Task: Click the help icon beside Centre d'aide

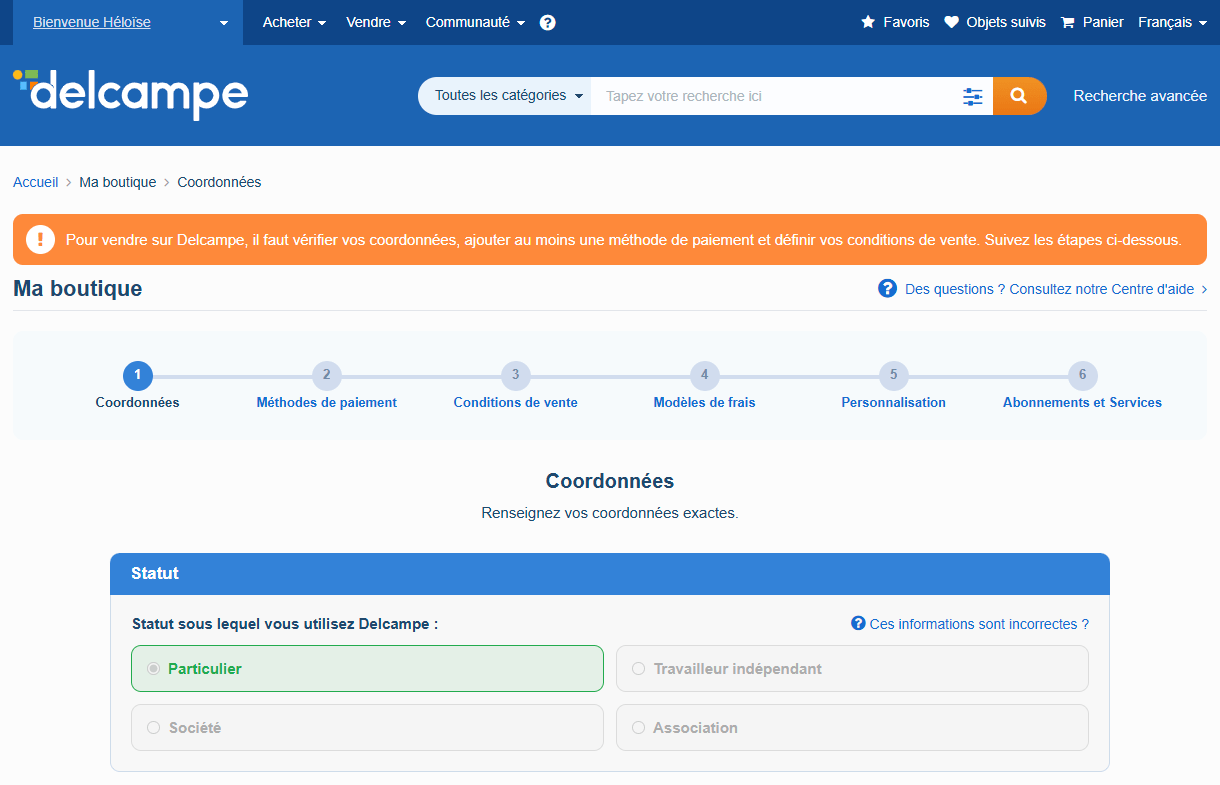Action: (x=887, y=288)
